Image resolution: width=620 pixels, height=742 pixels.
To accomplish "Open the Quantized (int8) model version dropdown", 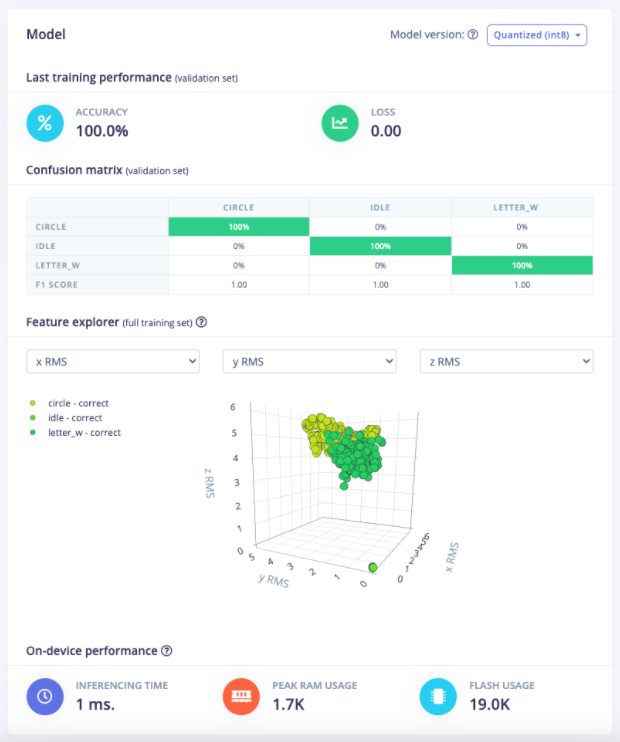I will click(x=536, y=35).
